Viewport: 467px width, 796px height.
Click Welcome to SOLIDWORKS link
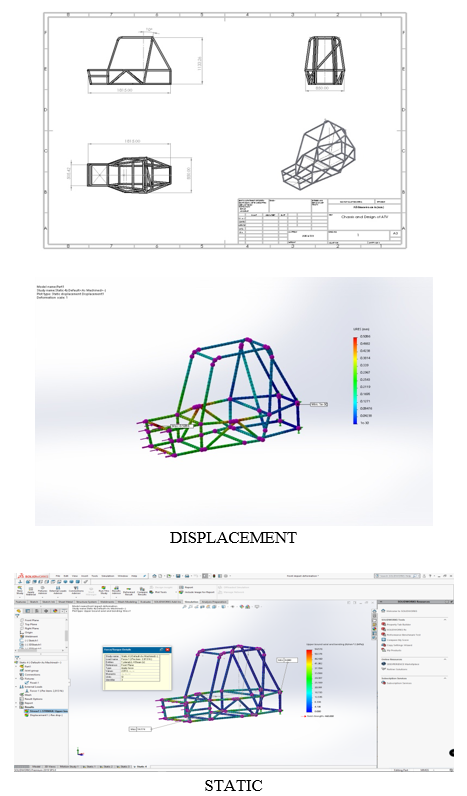coord(397,611)
